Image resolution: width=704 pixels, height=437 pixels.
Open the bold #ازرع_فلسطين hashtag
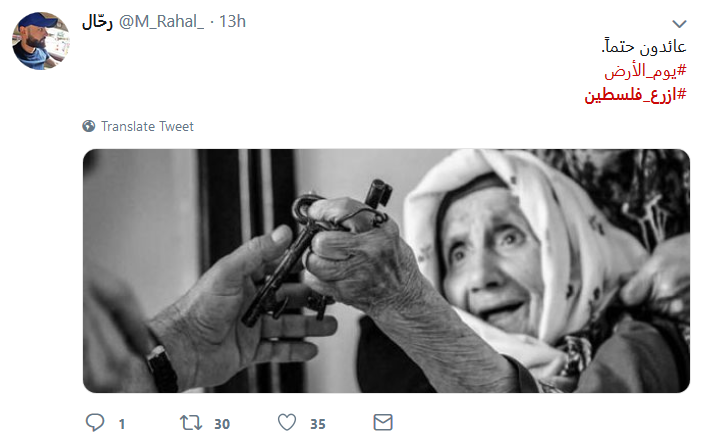635,95
